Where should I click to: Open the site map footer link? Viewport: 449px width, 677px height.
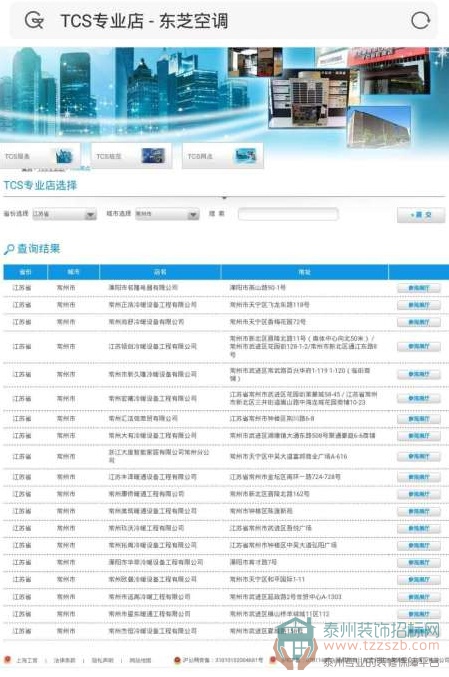tap(140, 660)
